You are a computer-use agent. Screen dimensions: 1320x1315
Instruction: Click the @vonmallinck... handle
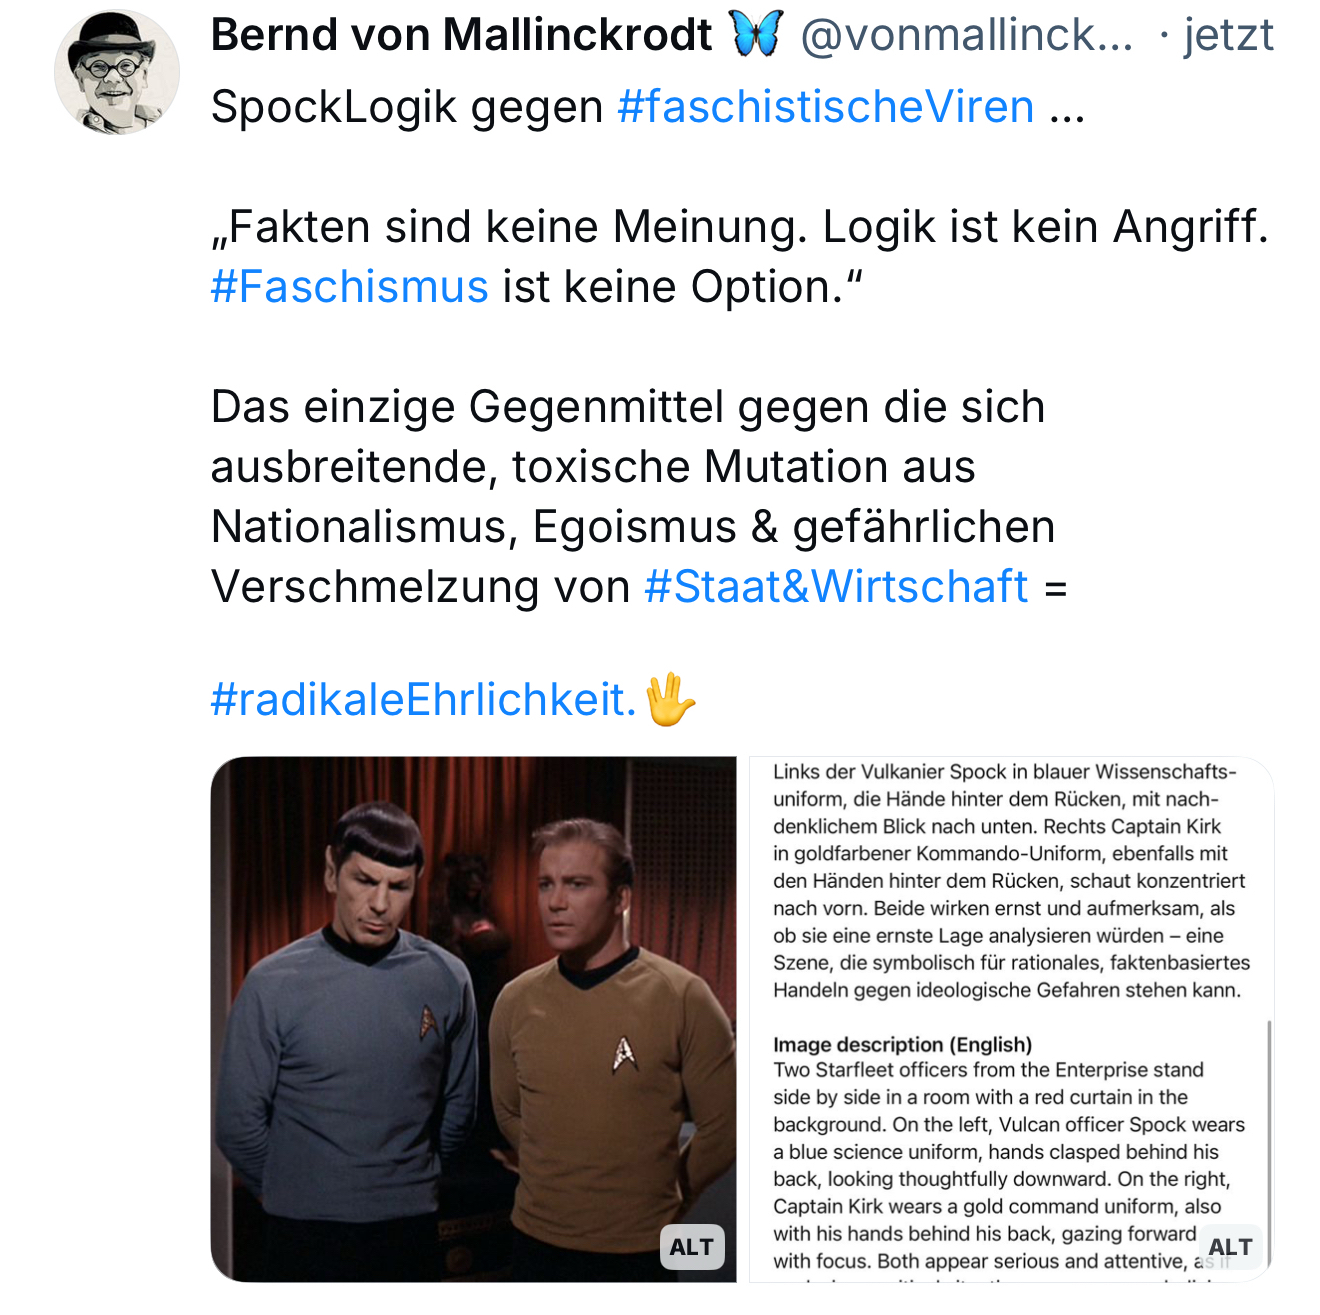(966, 35)
